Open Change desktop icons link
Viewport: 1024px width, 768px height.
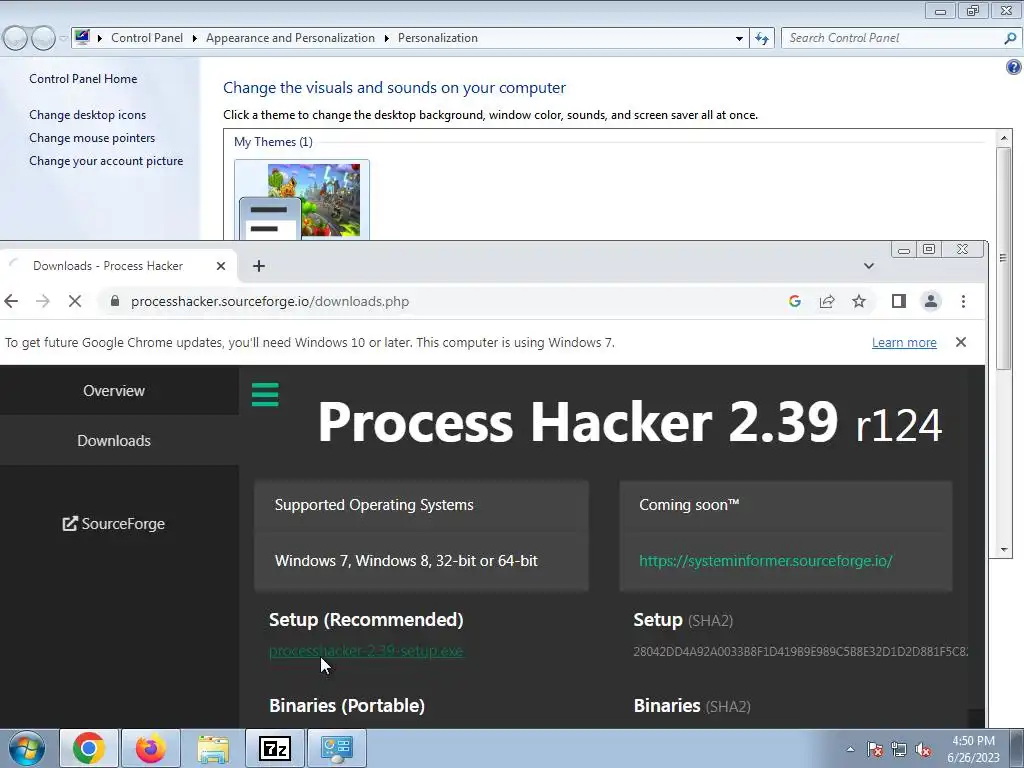88,115
